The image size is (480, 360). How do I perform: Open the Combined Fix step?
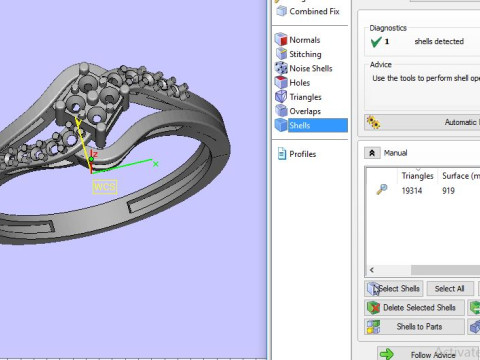pyautogui.click(x=307, y=11)
